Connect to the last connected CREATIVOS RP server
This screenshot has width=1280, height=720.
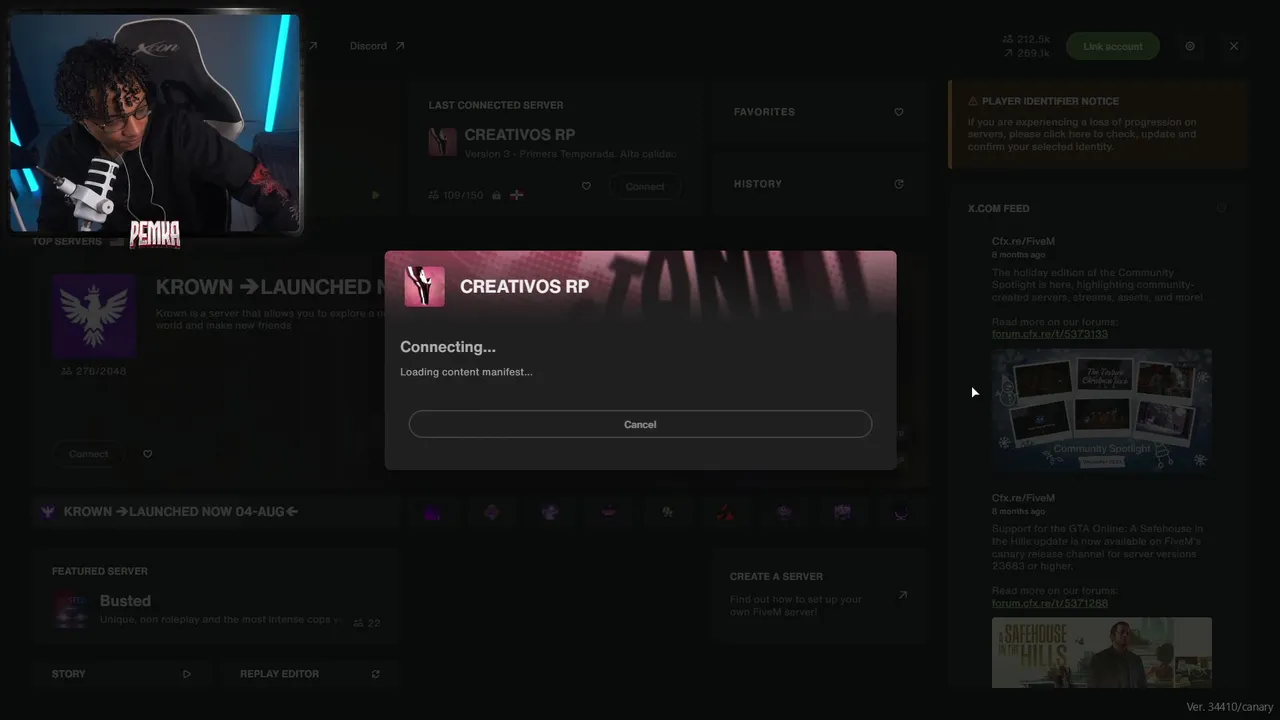pyautogui.click(x=645, y=186)
